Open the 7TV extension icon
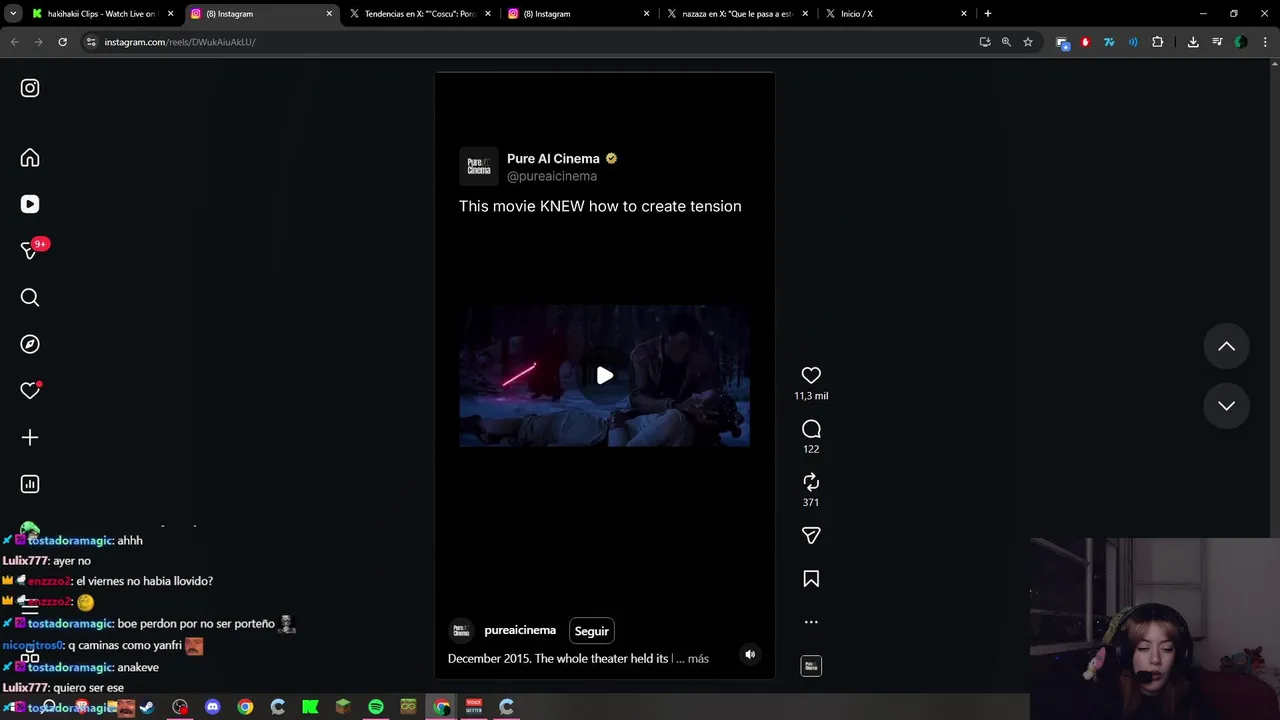Image resolution: width=1280 pixels, height=720 pixels. point(1109,42)
